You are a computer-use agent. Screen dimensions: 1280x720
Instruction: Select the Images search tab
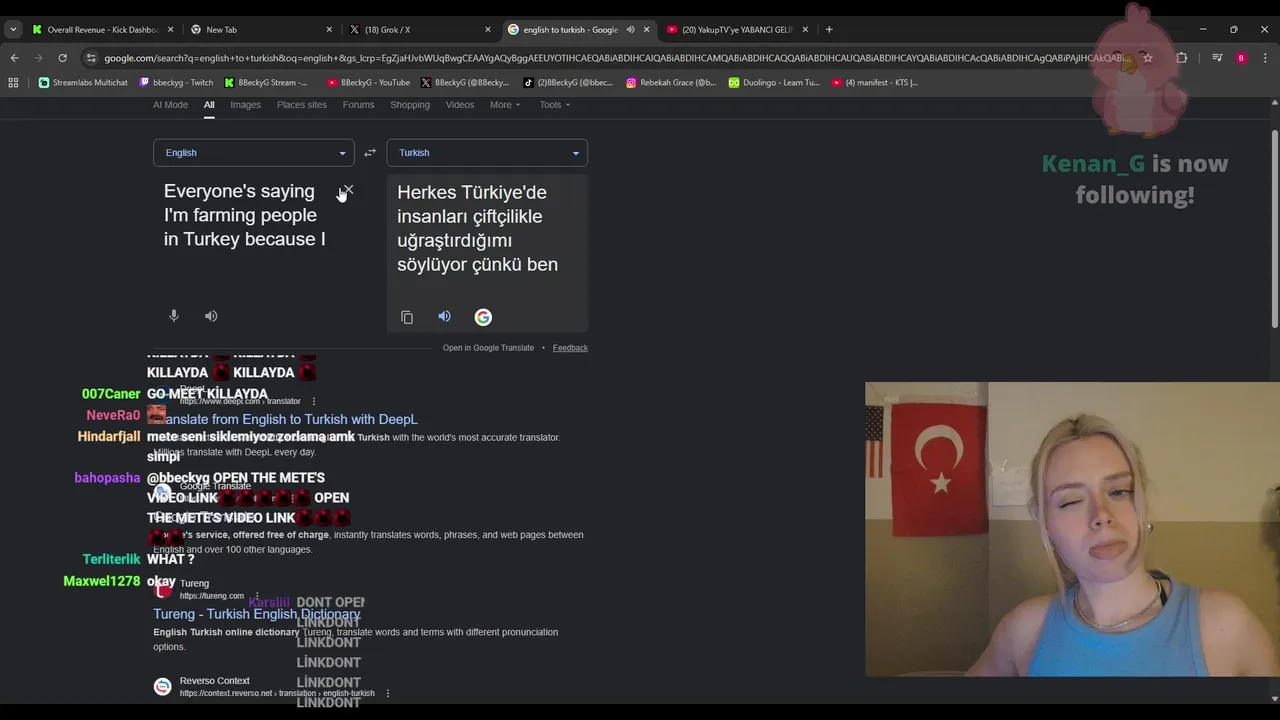(245, 104)
